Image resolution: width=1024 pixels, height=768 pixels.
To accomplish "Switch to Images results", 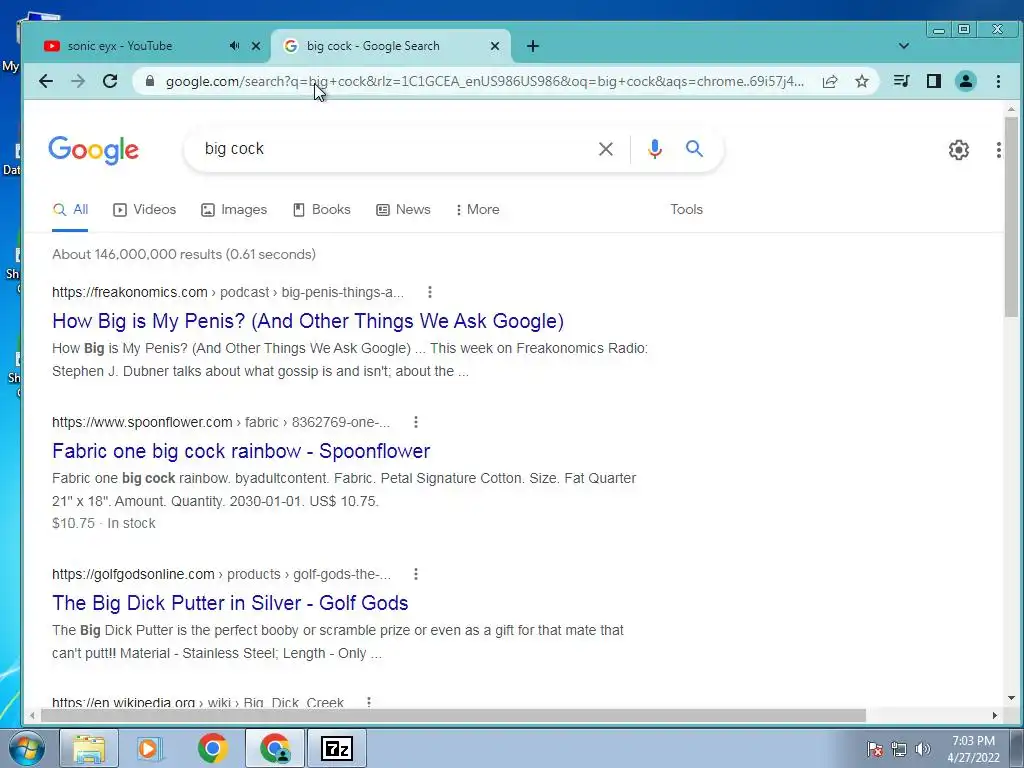I will (234, 210).
